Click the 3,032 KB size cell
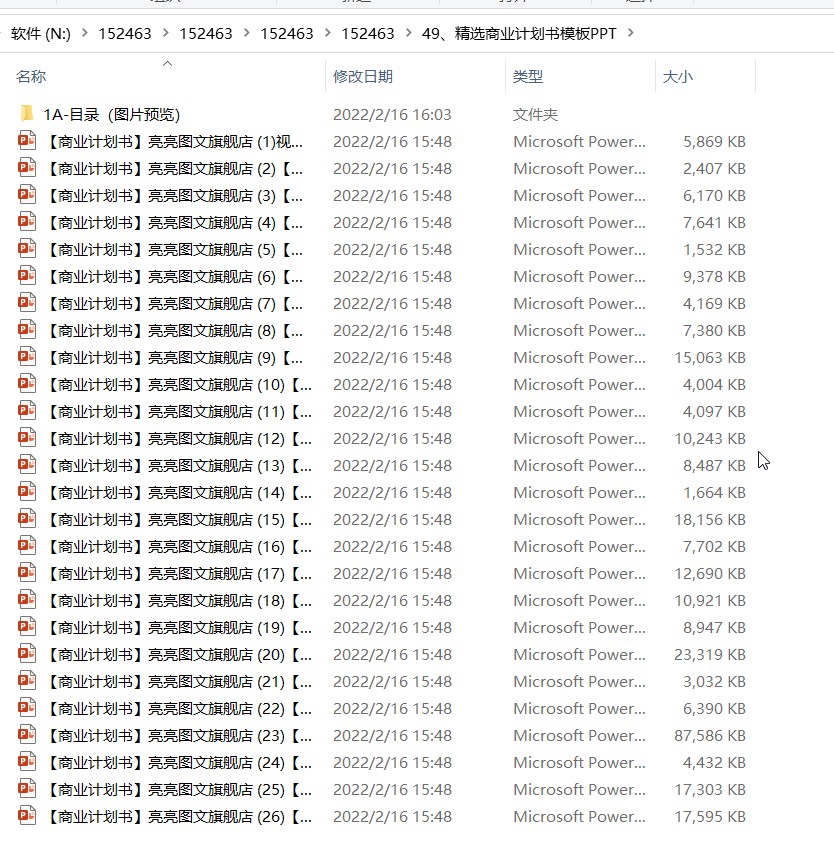 pyautogui.click(x=714, y=681)
